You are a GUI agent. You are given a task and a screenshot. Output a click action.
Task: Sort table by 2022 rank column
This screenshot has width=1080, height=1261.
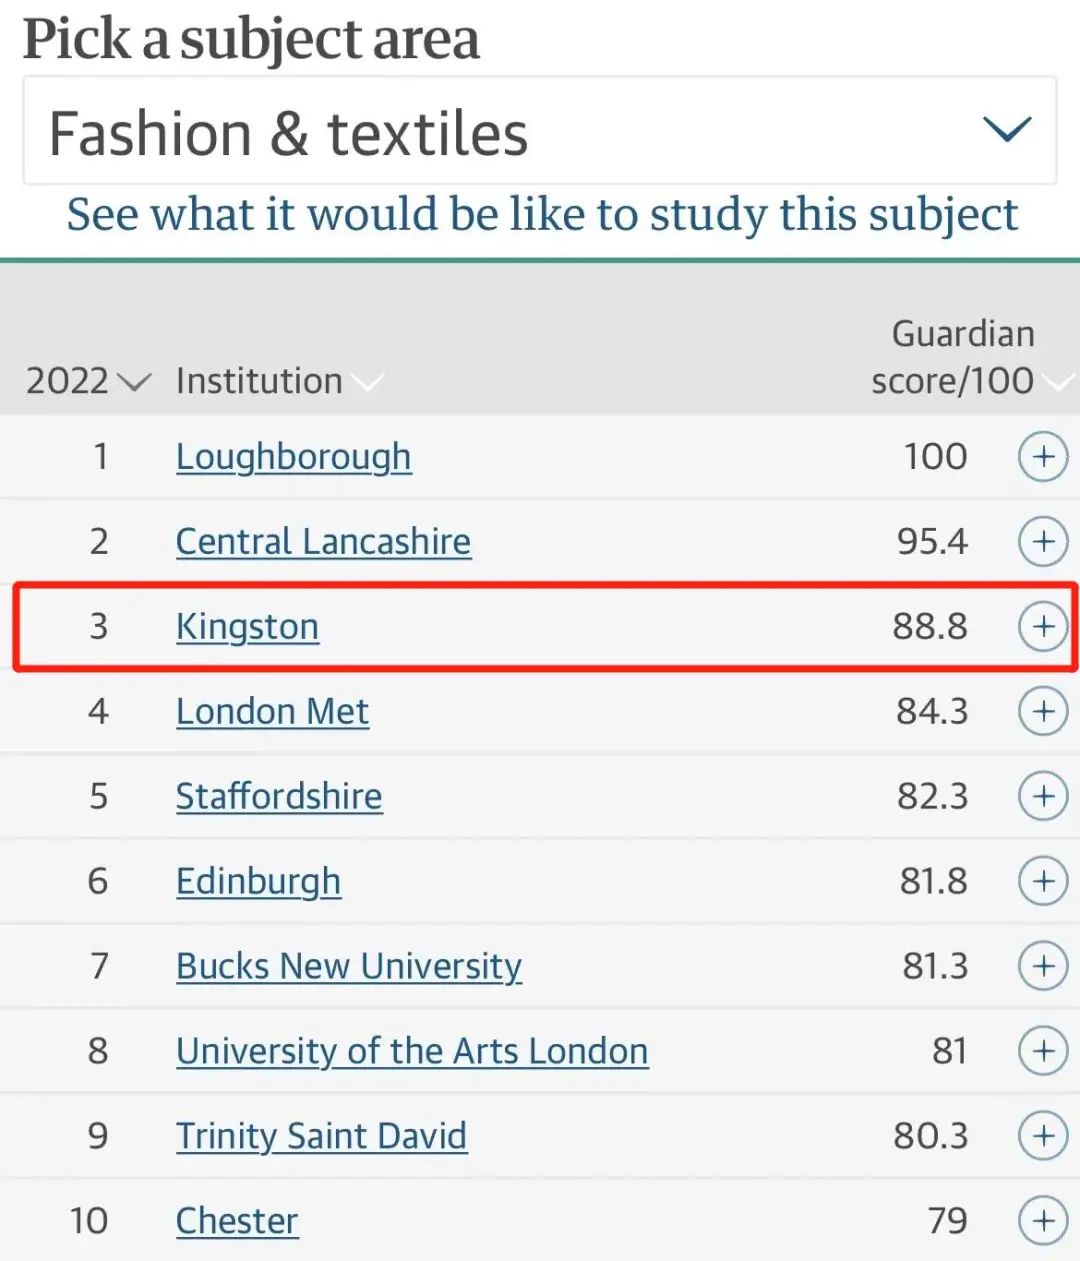87,381
